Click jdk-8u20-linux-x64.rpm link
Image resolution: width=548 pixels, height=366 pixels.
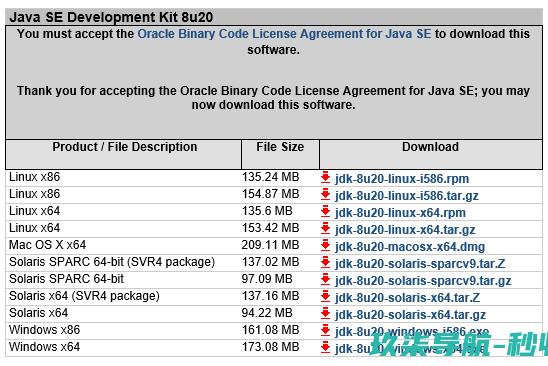click(x=400, y=213)
